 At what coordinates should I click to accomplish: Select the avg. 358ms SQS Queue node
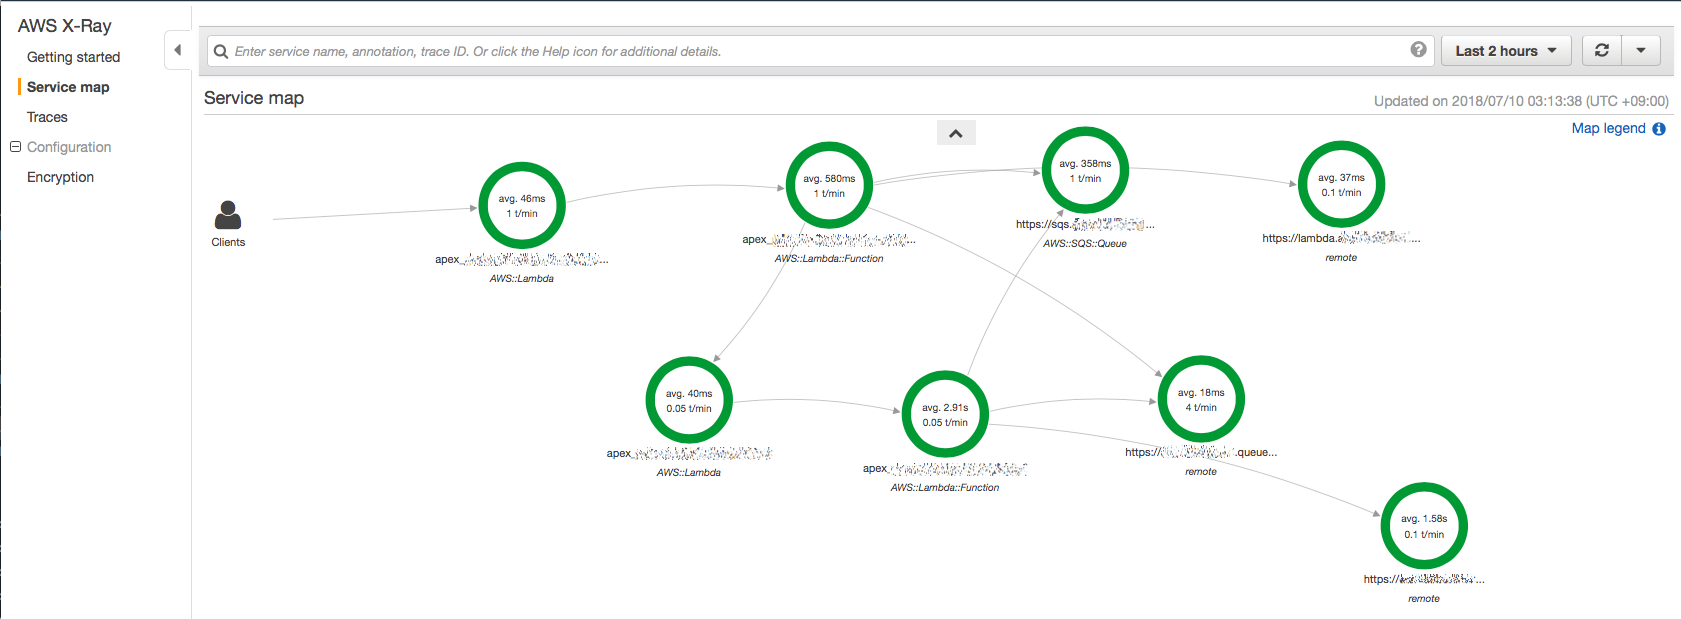pyautogui.click(x=1085, y=171)
